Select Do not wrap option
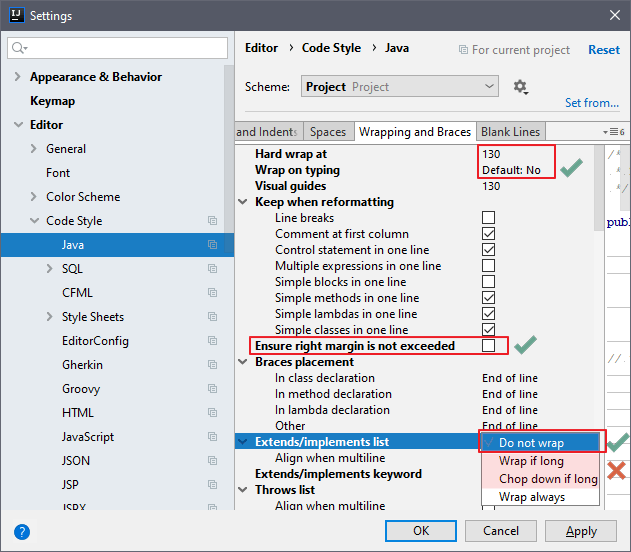Viewport: 631px width, 552px height. pos(540,443)
